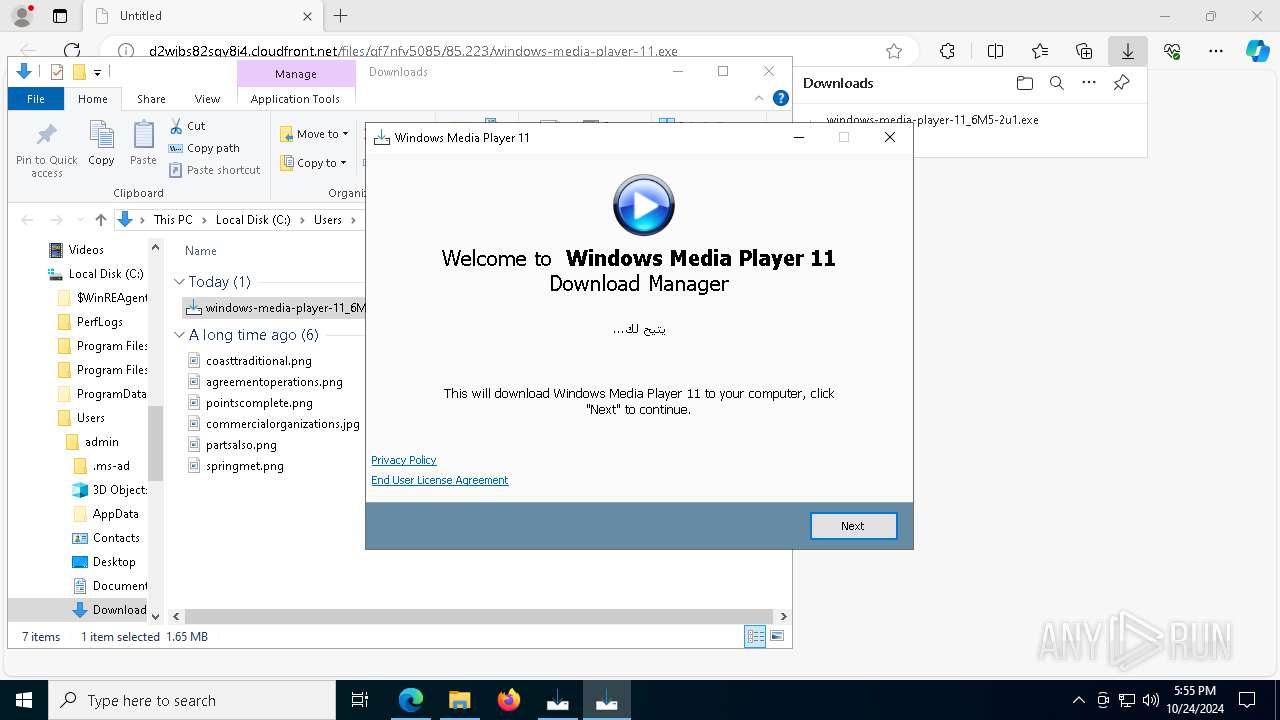Open the Customize Quick Access Toolbar dropdown
This screenshot has width=1280, height=720.
[97, 72]
